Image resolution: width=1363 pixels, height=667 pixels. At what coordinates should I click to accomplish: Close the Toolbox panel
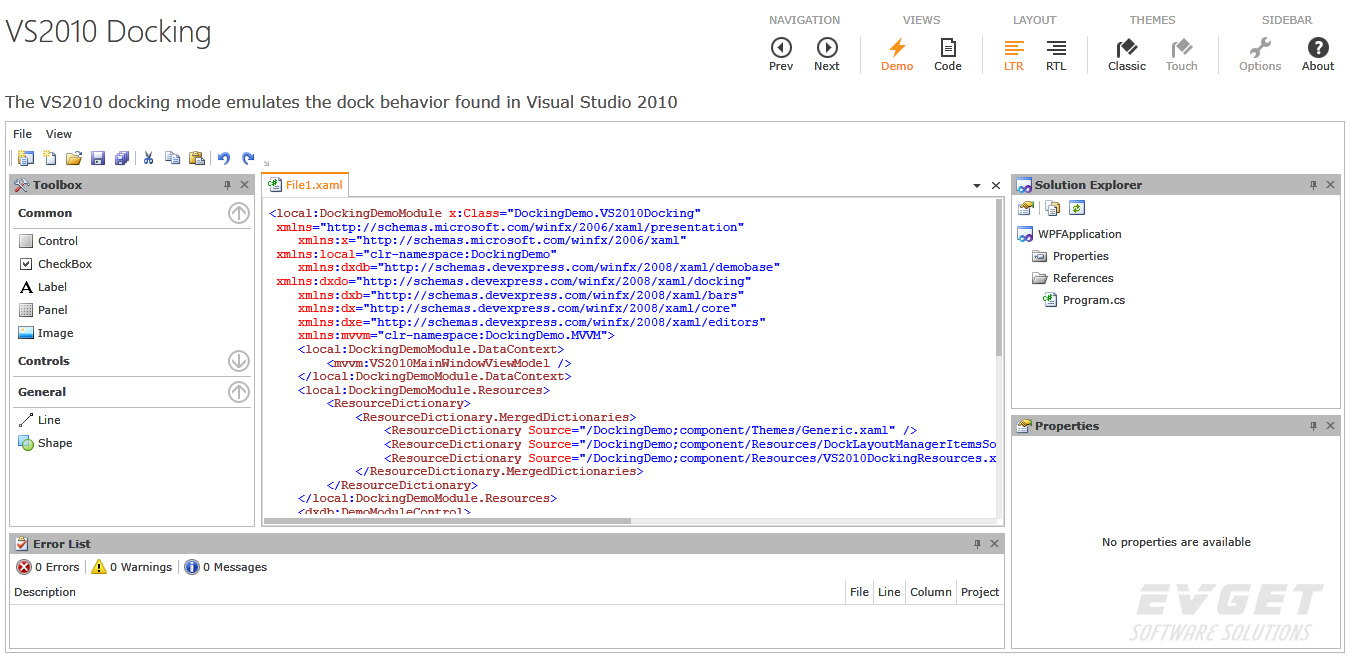245,185
